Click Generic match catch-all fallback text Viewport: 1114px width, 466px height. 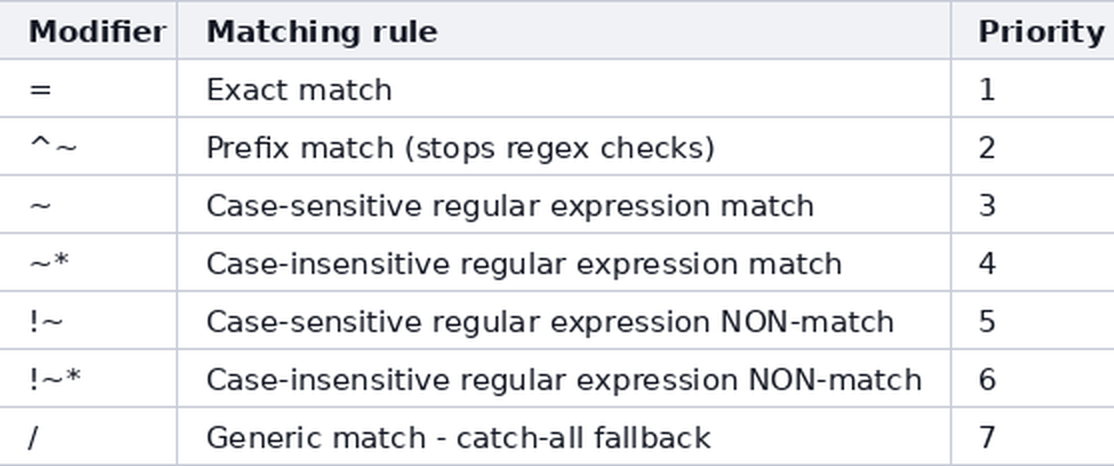tap(458, 438)
